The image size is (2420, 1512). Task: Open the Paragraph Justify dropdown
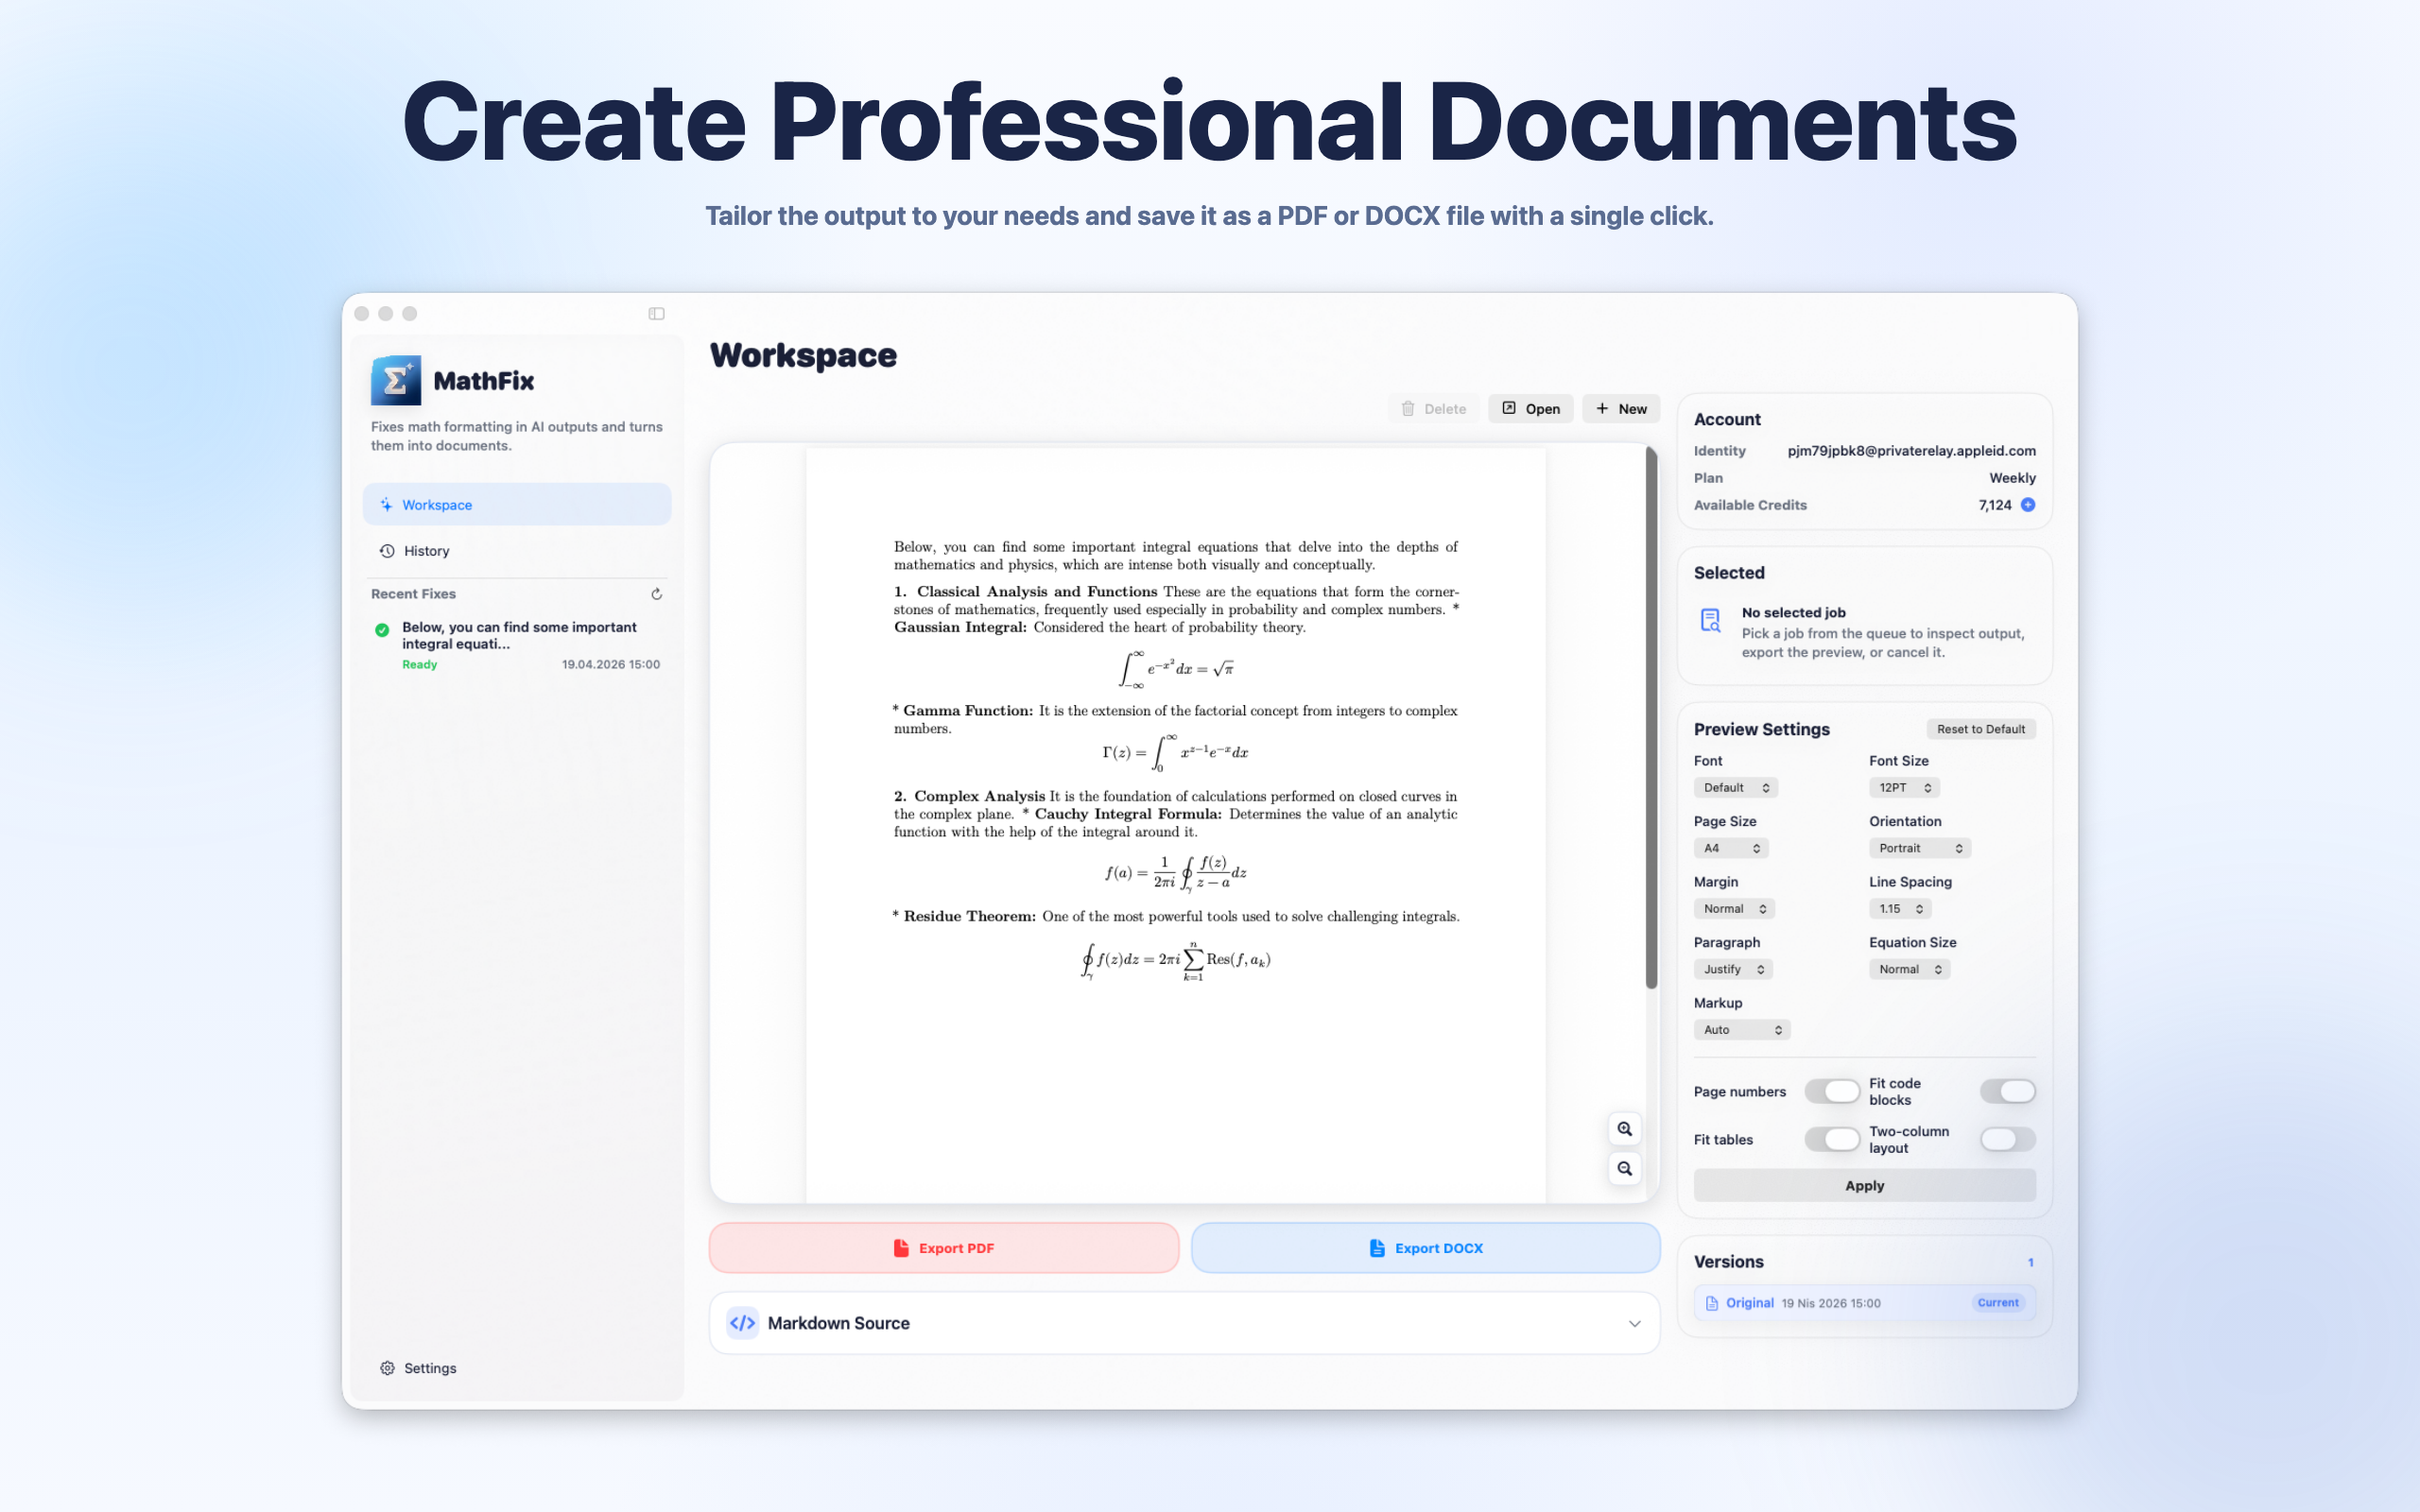1733,969
